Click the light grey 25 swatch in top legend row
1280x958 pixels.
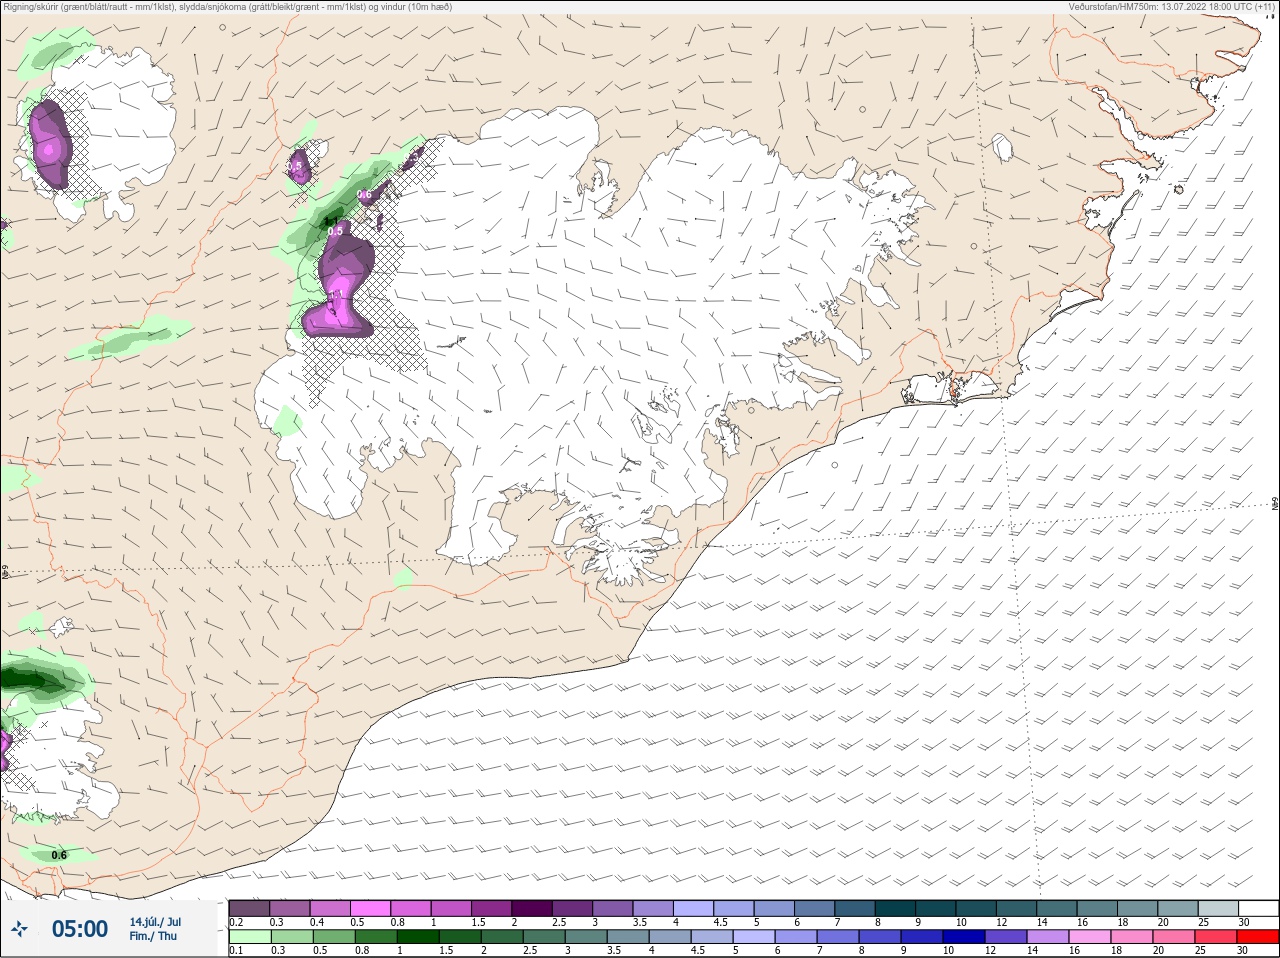[1218, 908]
